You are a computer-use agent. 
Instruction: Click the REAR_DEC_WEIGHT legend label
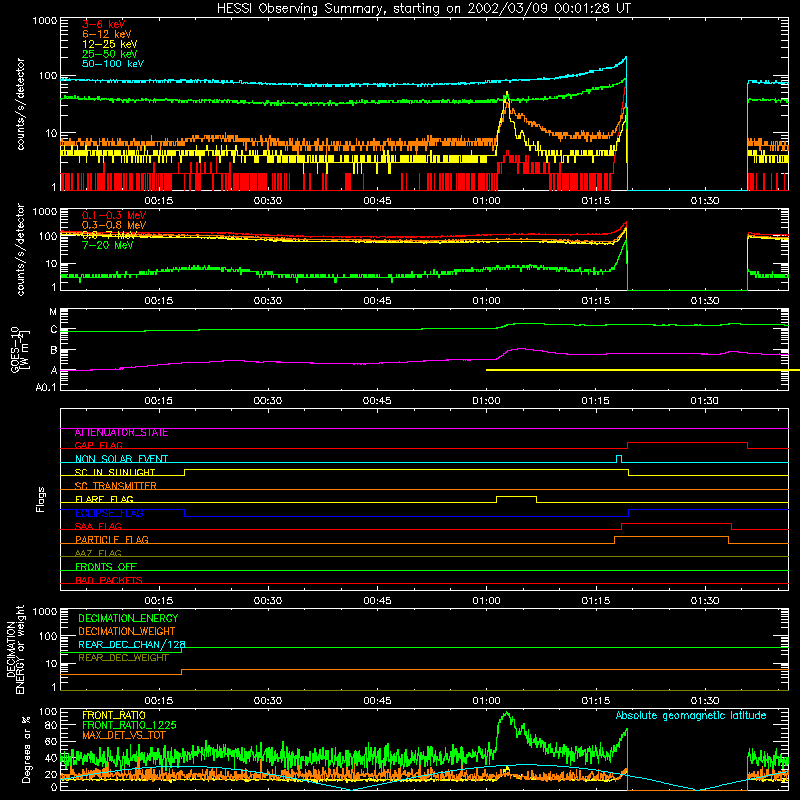click(x=123, y=658)
